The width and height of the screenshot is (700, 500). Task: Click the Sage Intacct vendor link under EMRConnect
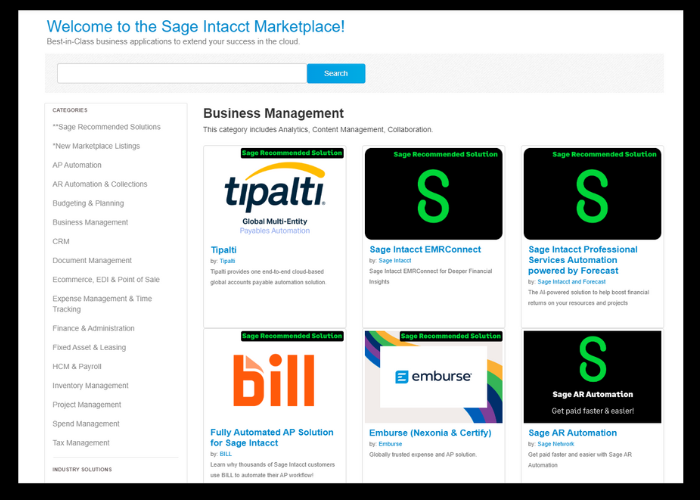[395, 261]
